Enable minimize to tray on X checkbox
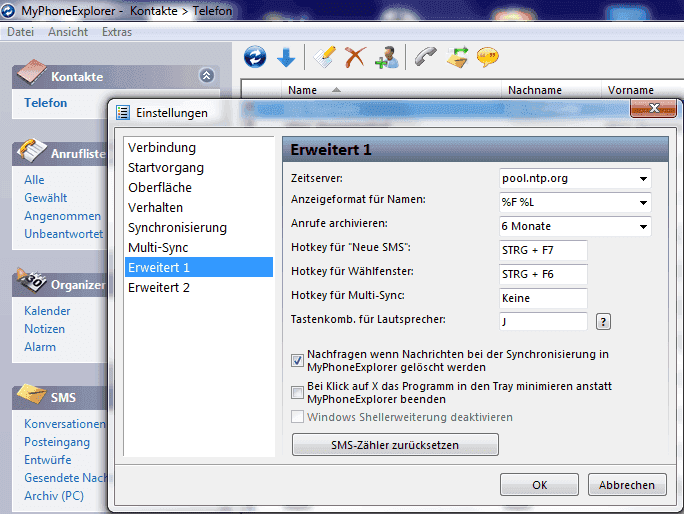The image size is (684, 514). point(298,393)
